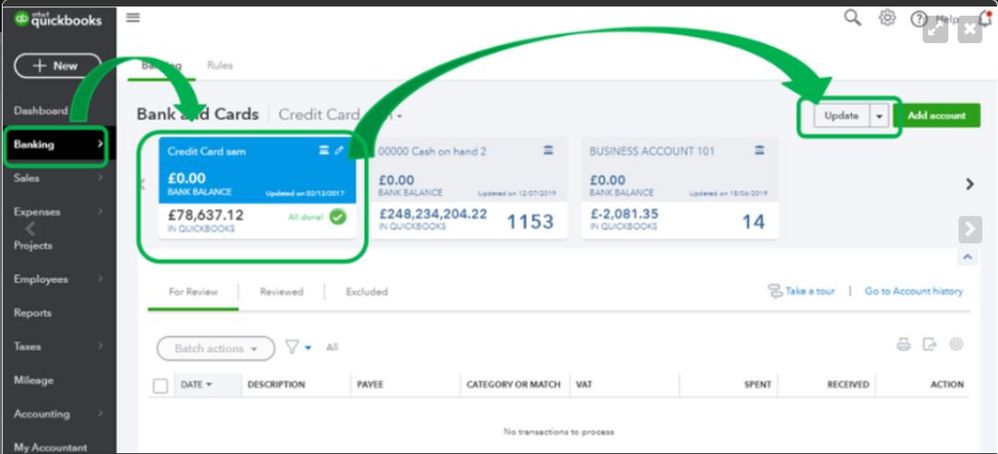Image resolution: width=998 pixels, height=454 pixels.
Task: Click the + New button
Action: [x=57, y=66]
